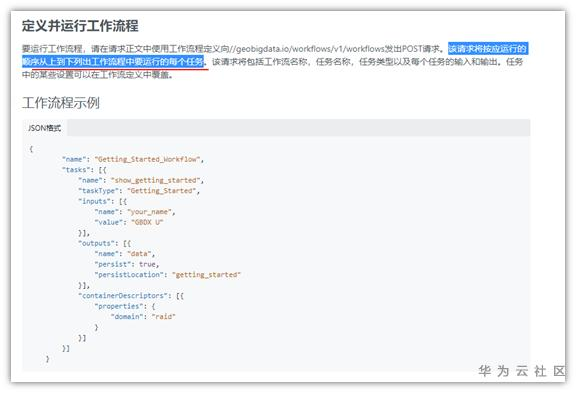Viewport: 576px width, 393px height.
Task: Click the highlighted sentence 该请求将按应运行的
Action: click(487, 49)
